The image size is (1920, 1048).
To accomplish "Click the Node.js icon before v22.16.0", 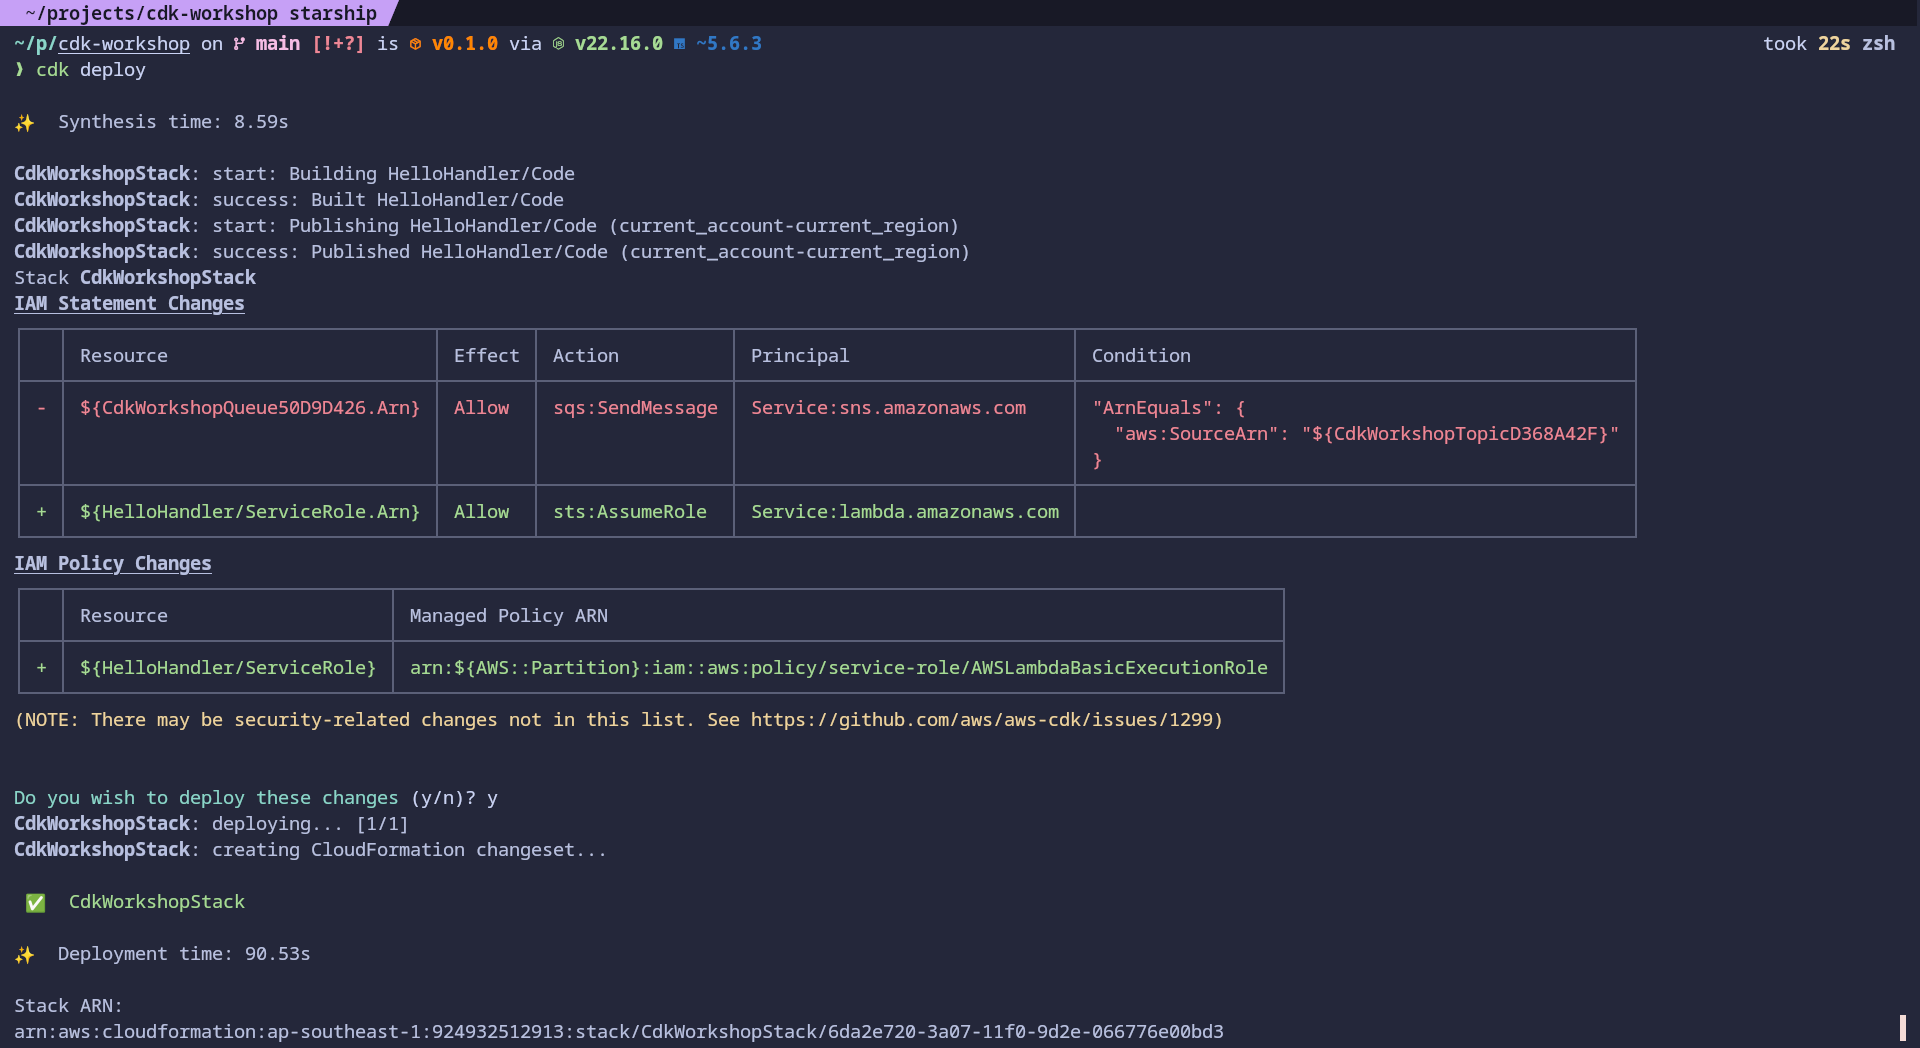I will coord(558,44).
